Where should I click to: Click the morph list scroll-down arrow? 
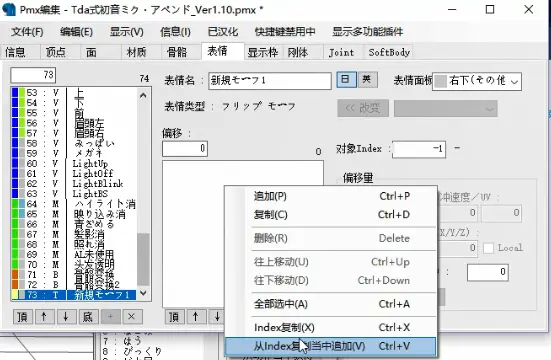pyautogui.click(x=143, y=293)
